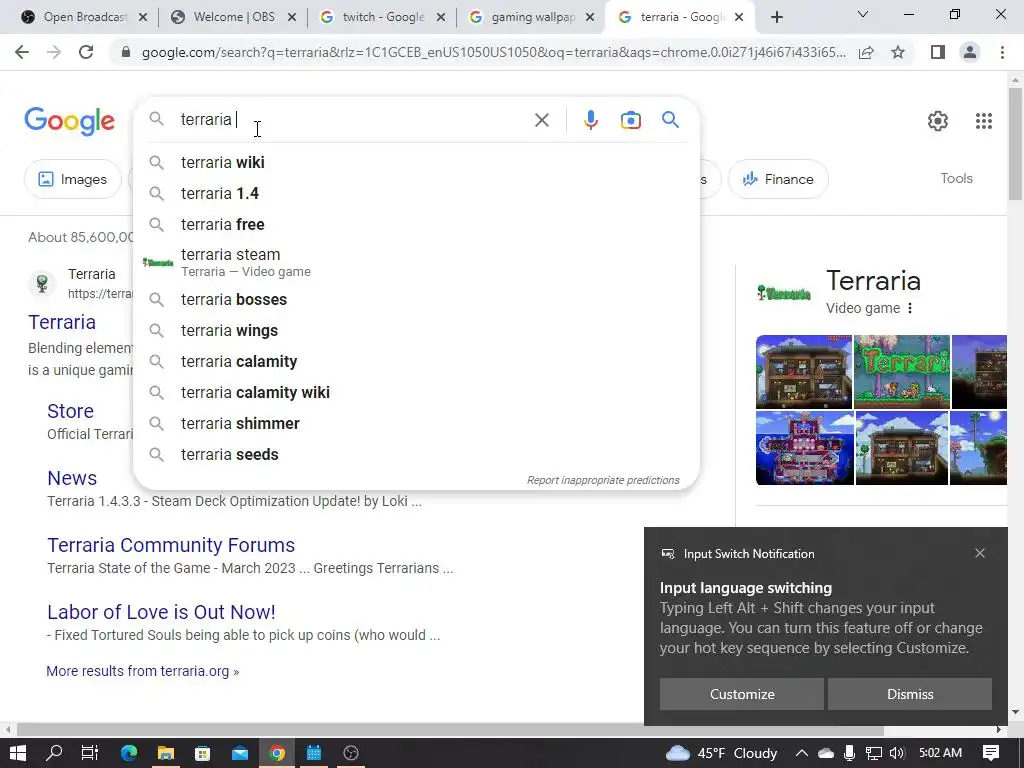
Task: Click the blue magnifier search button
Action: point(670,120)
